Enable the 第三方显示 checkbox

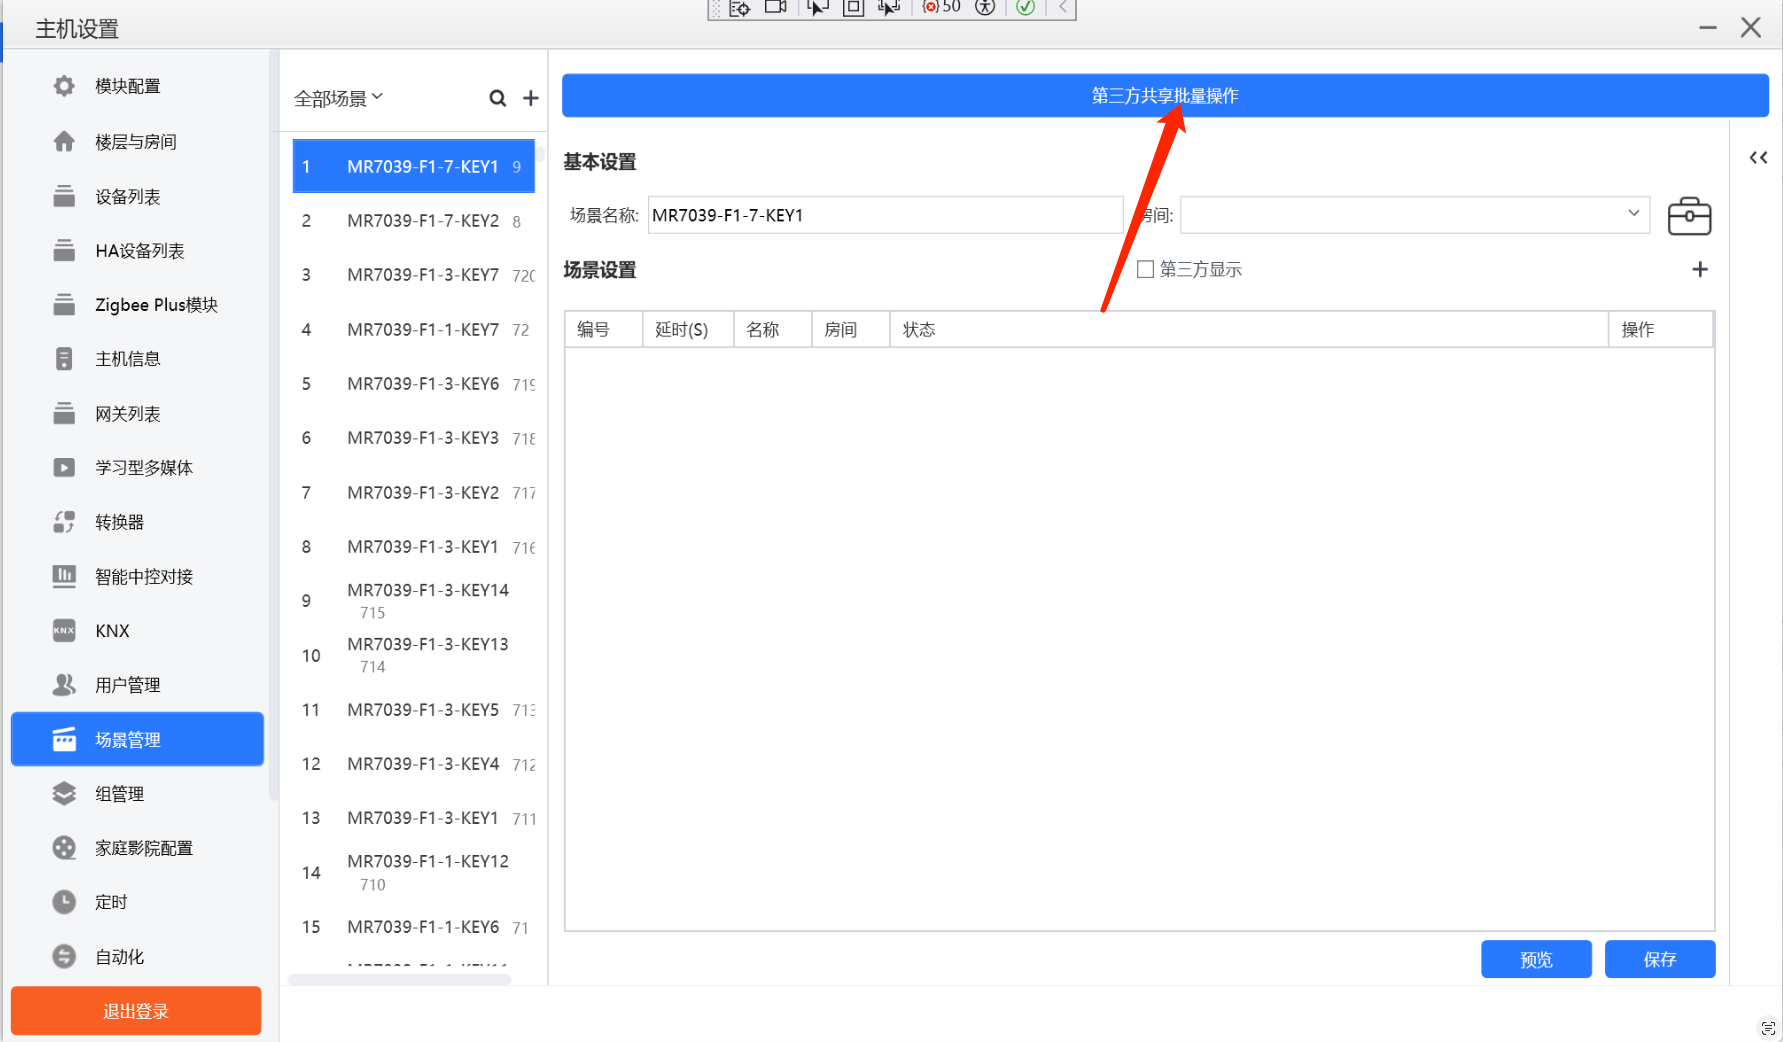click(1146, 269)
